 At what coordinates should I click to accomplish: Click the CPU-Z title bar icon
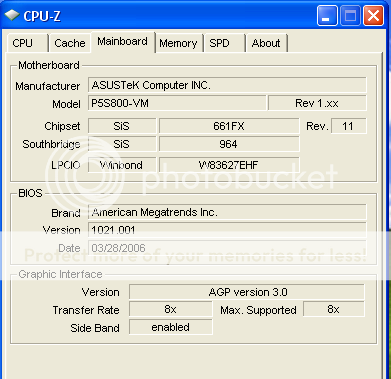(12, 15)
